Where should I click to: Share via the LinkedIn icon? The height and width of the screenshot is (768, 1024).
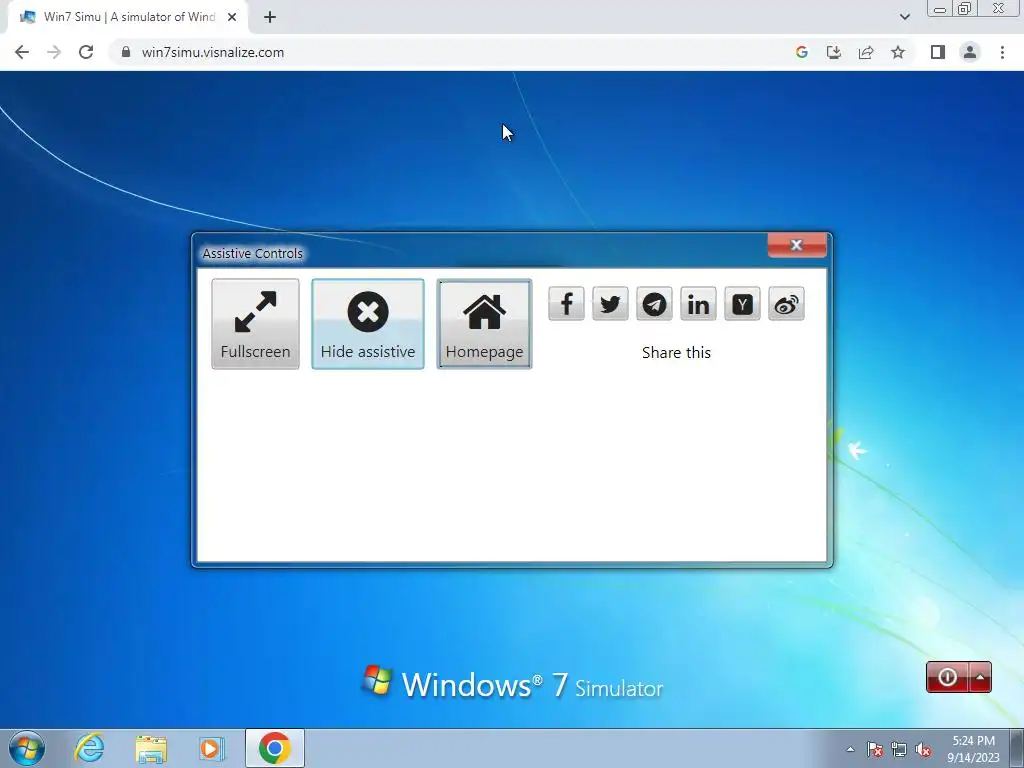(698, 304)
